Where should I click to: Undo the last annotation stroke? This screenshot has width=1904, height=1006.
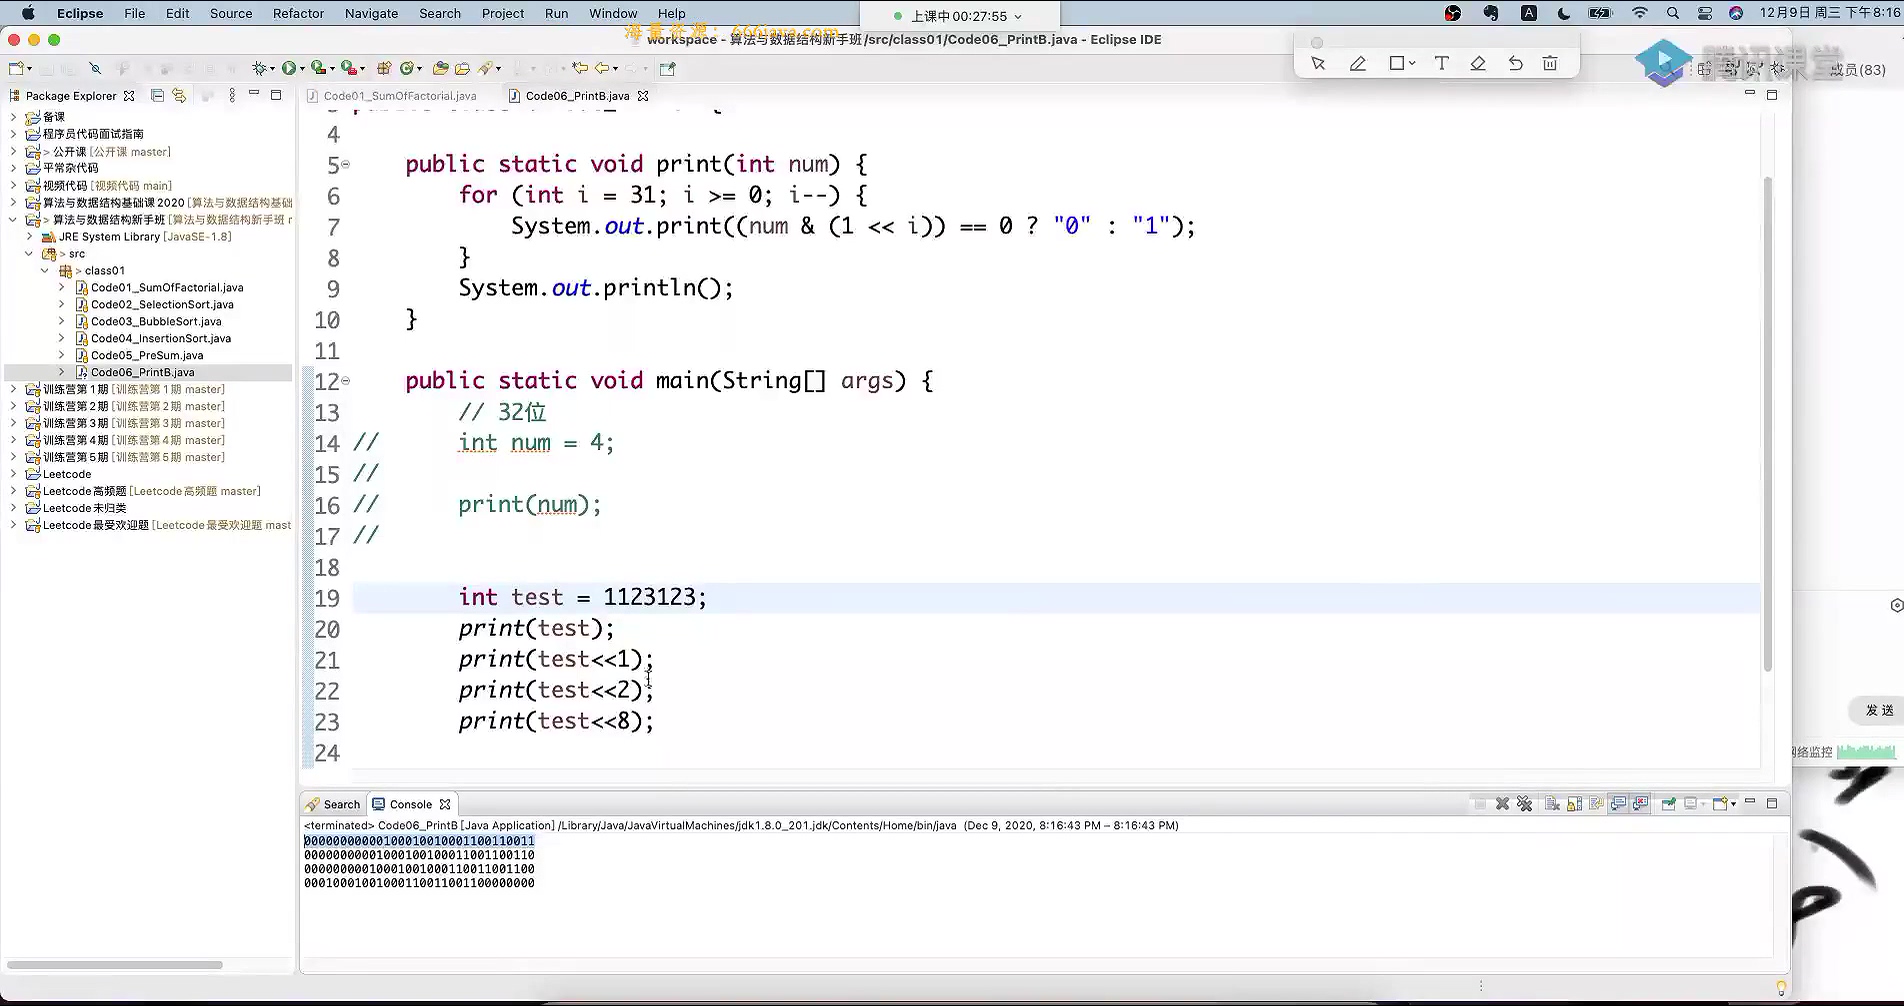[1515, 64]
